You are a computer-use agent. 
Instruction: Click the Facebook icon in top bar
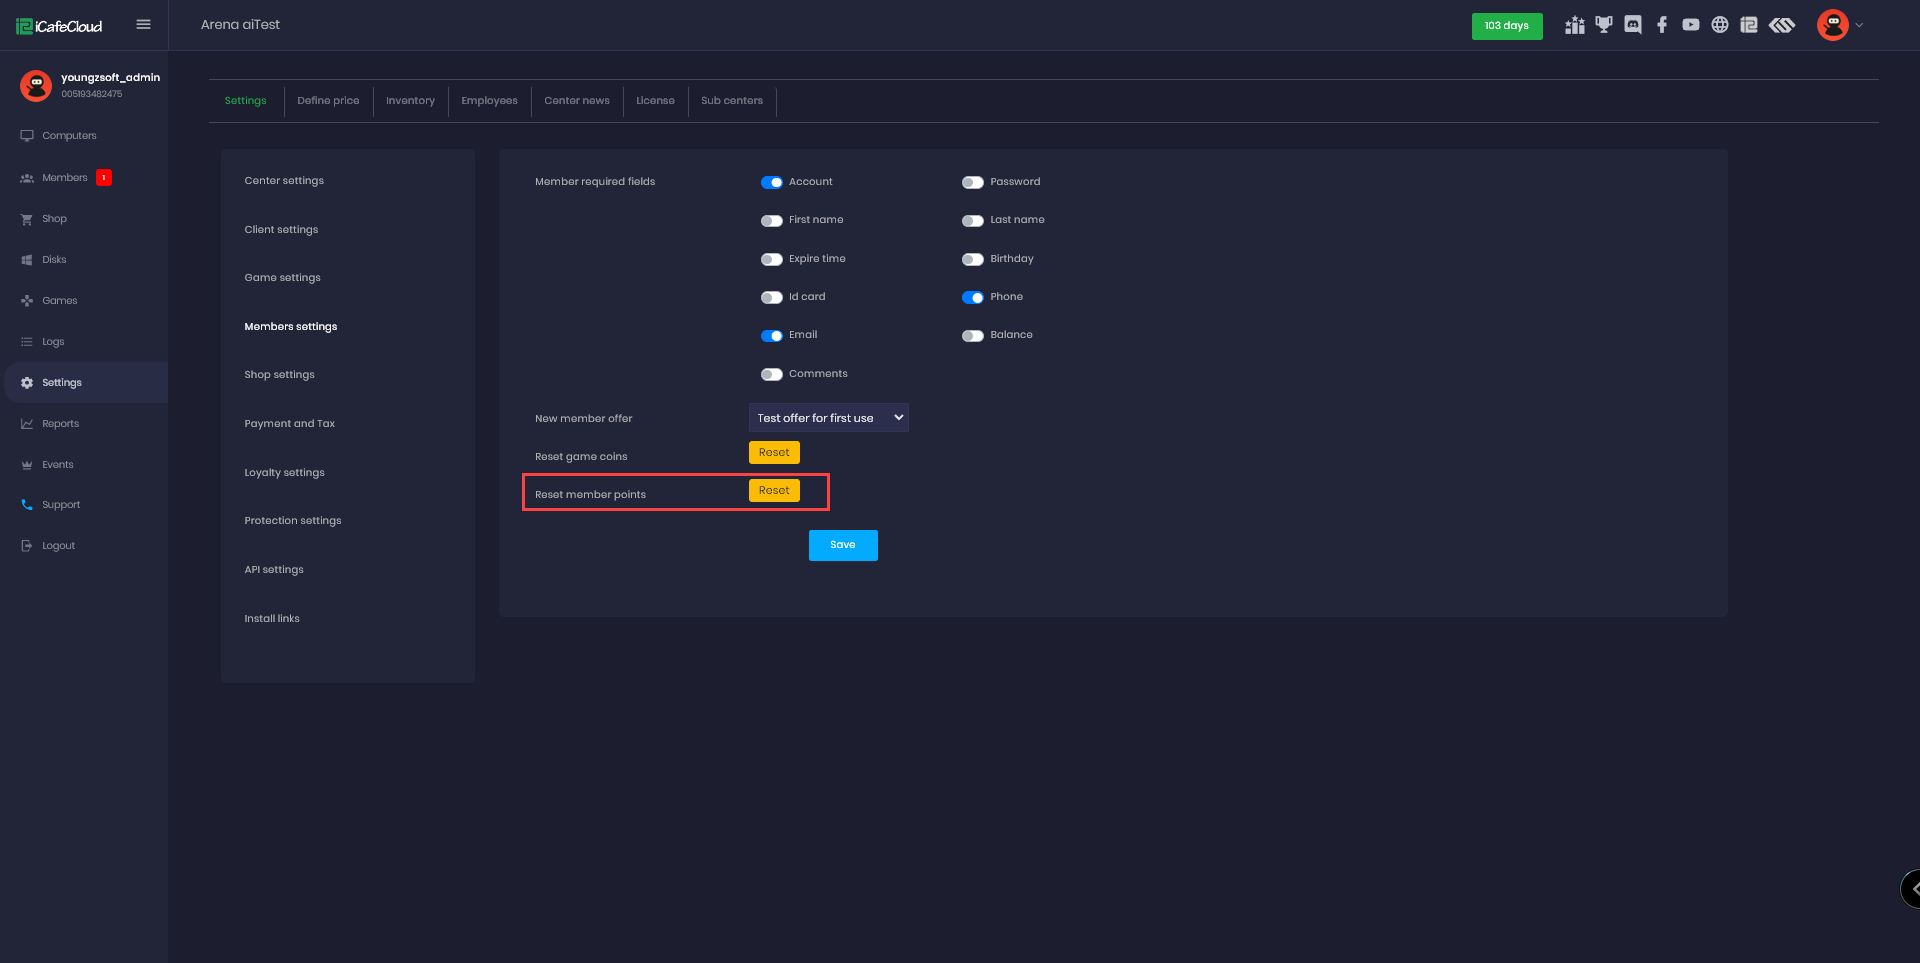tap(1662, 25)
